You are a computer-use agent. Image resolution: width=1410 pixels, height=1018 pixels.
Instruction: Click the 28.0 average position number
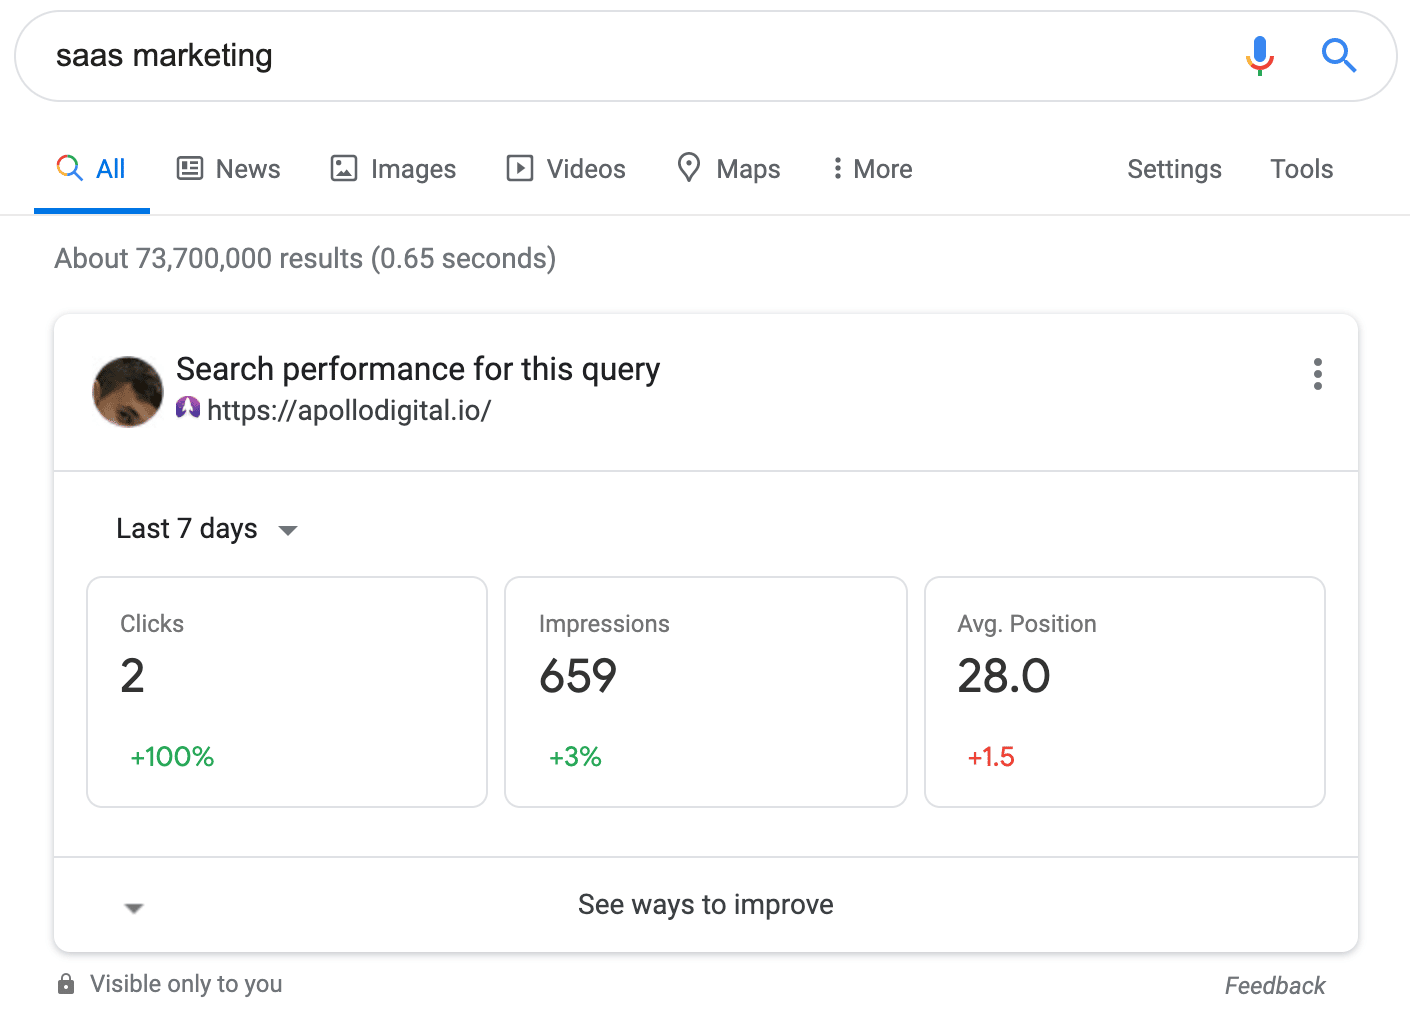click(x=1004, y=676)
